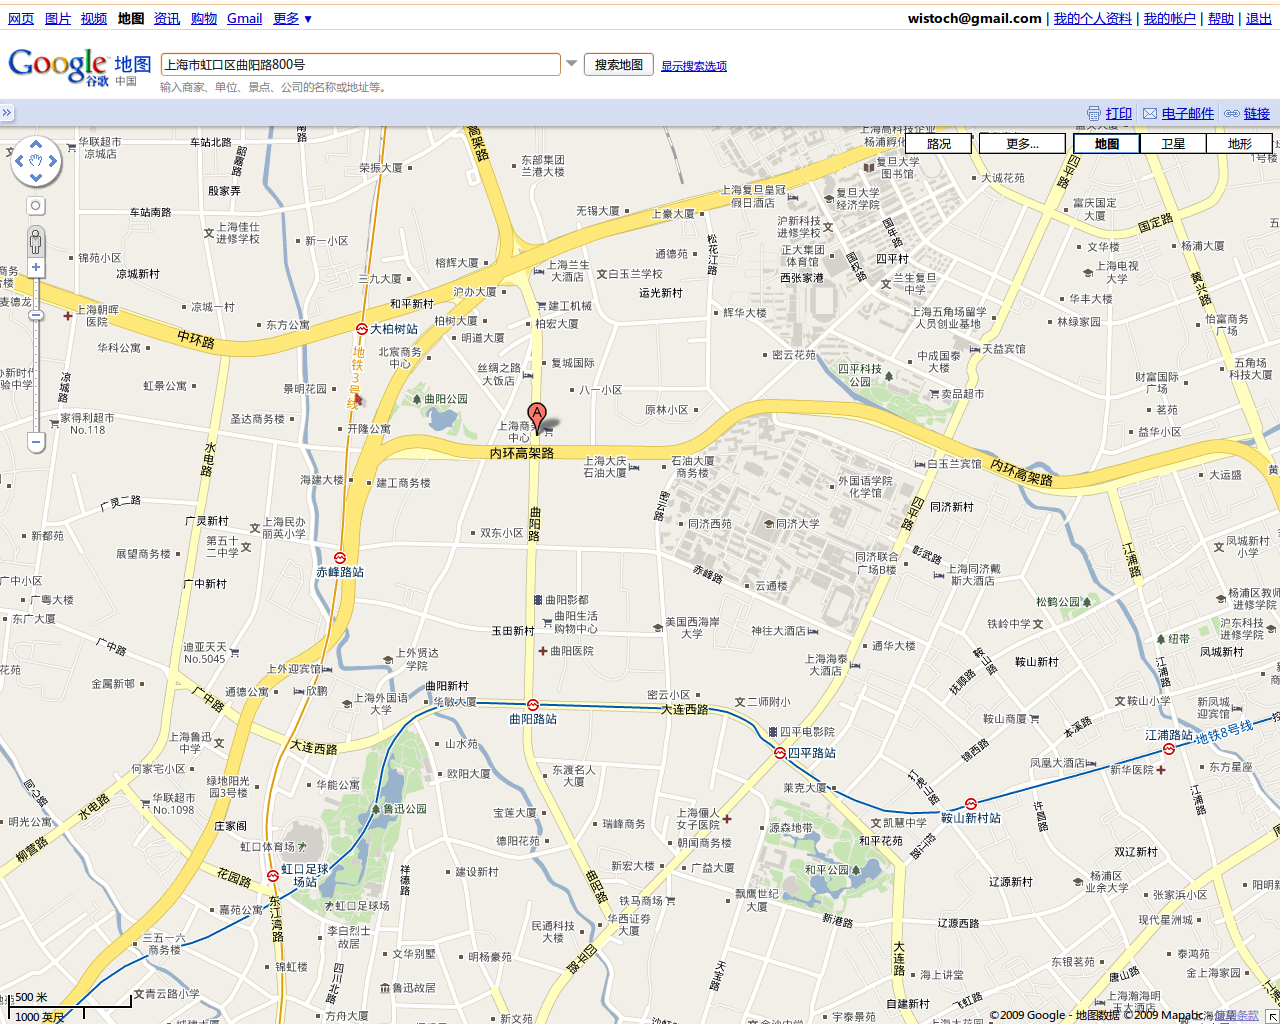Expand the left side panel with double-arrow
Viewport: 1280px width, 1024px height.
[7, 113]
